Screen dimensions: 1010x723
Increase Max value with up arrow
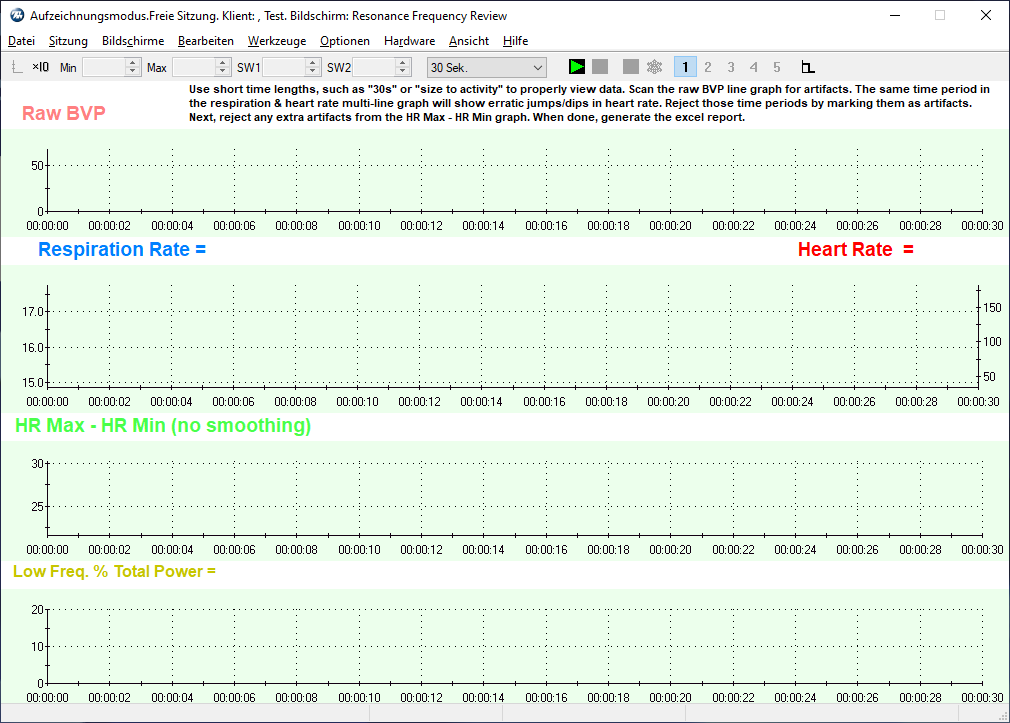coord(222,63)
